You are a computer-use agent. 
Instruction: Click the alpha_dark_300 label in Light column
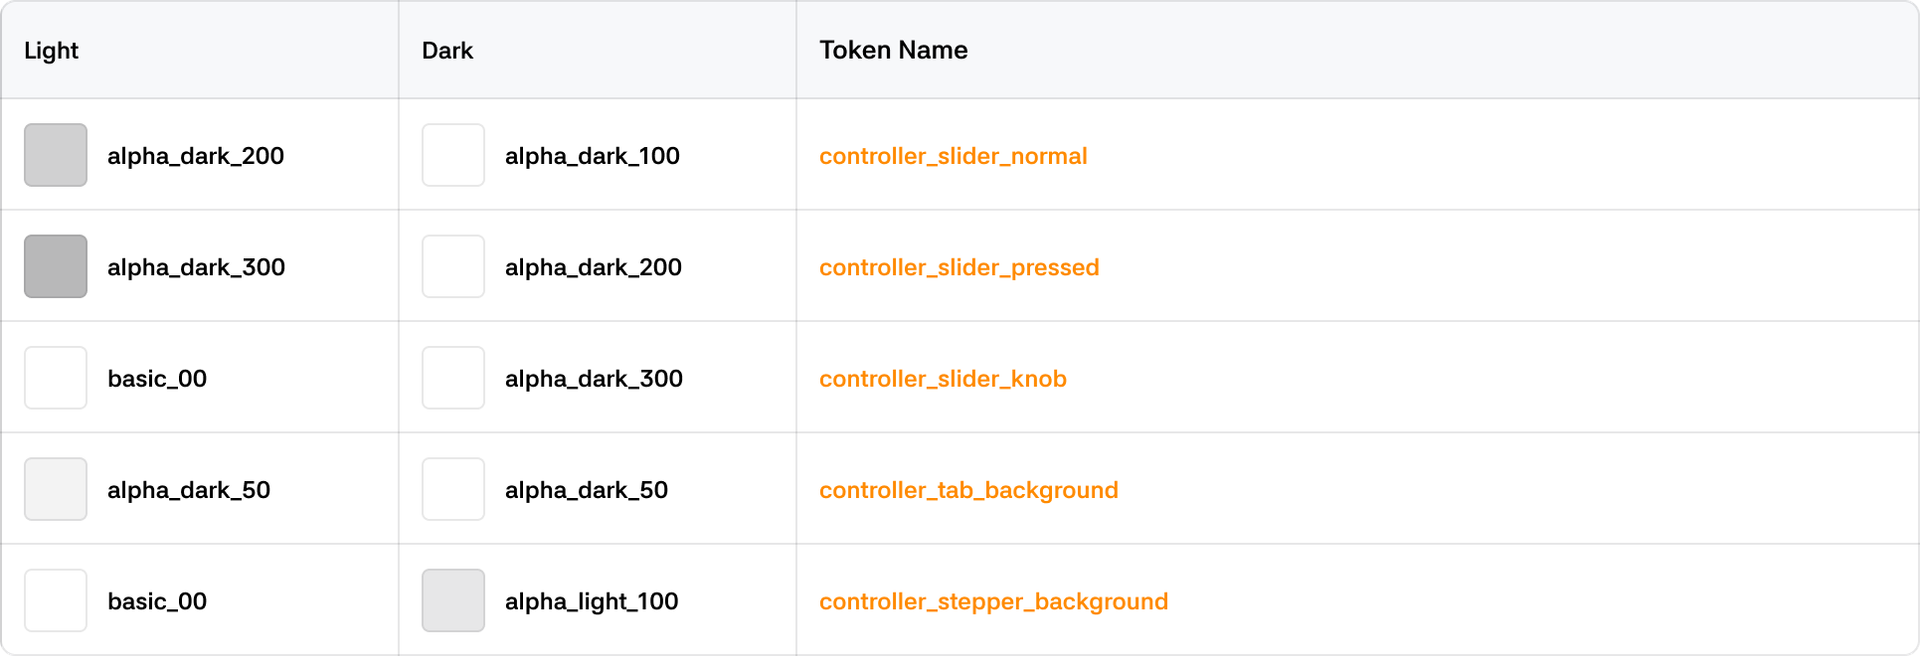tap(196, 267)
